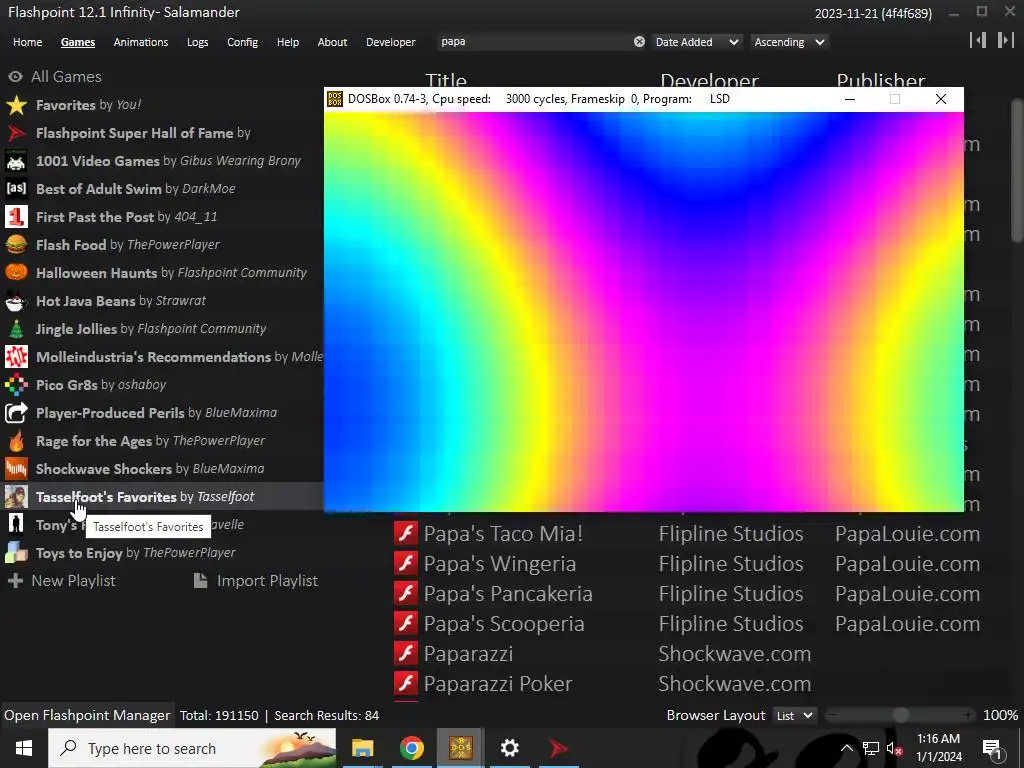
Task: Open Chrome from the taskbar
Action: click(411, 748)
